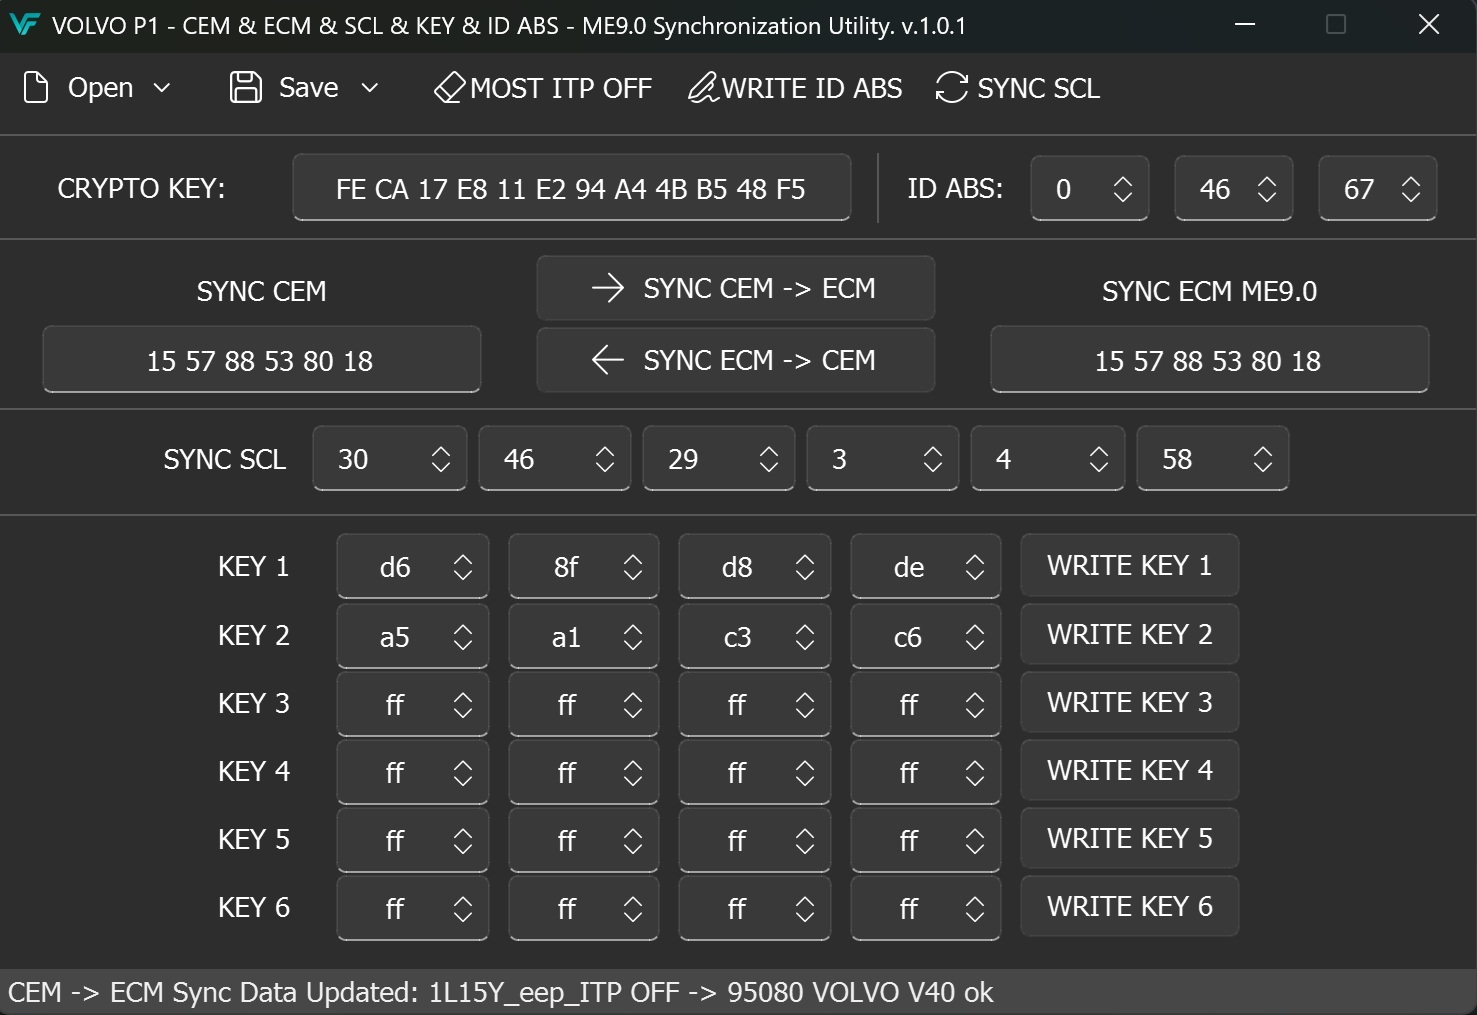Click MOST ITP OFF toolbar button

(x=543, y=88)
